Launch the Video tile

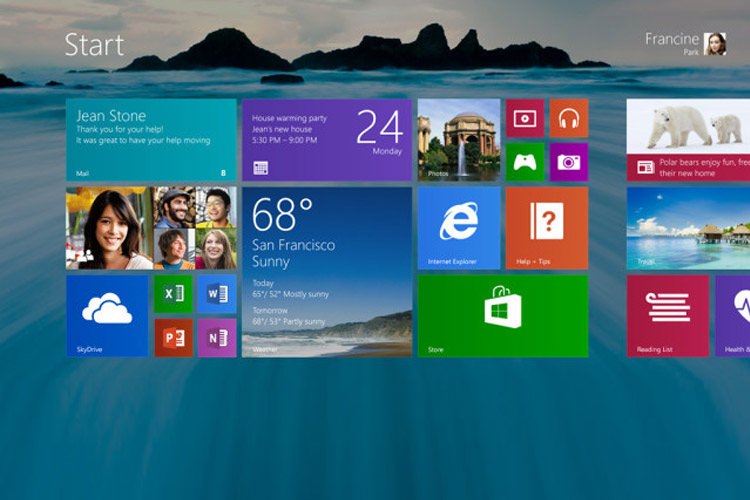525,118
